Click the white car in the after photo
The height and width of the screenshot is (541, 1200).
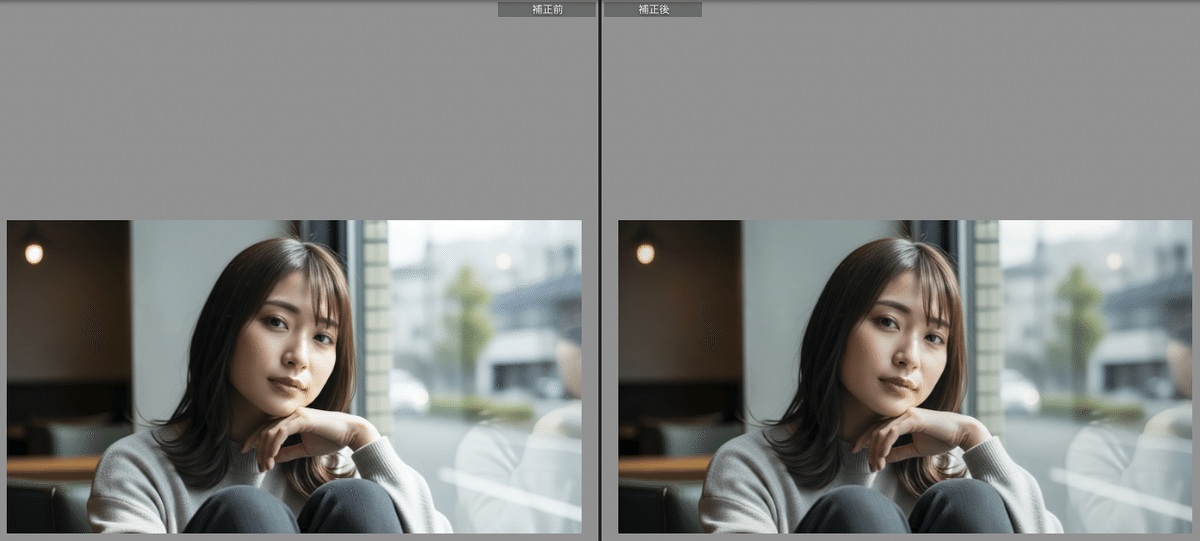[1018, 390]
